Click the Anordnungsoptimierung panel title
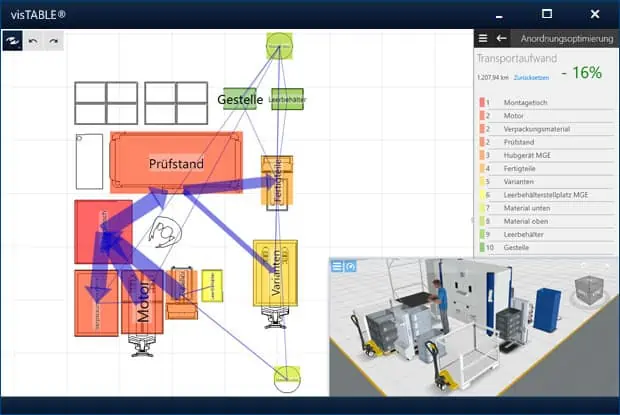 coord(567,39)
